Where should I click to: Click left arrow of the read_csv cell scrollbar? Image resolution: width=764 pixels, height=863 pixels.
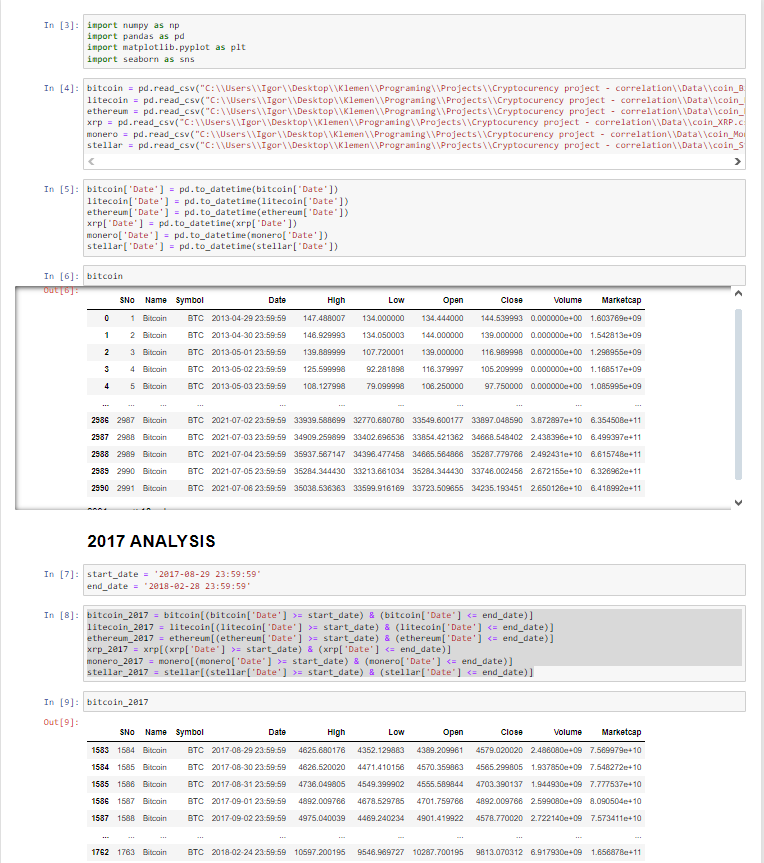click(92, 161)
